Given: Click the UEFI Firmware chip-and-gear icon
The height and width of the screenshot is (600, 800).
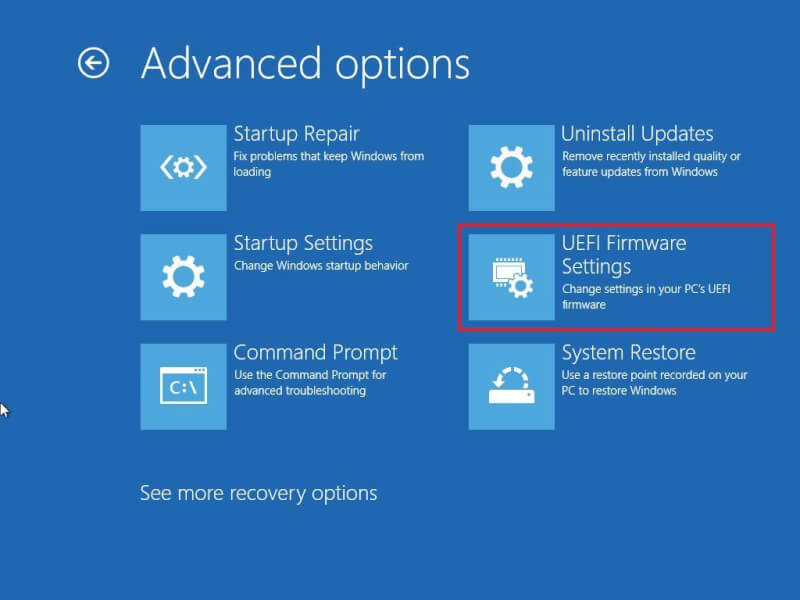Looking at the screenshot, I should (x=512, y=277).
